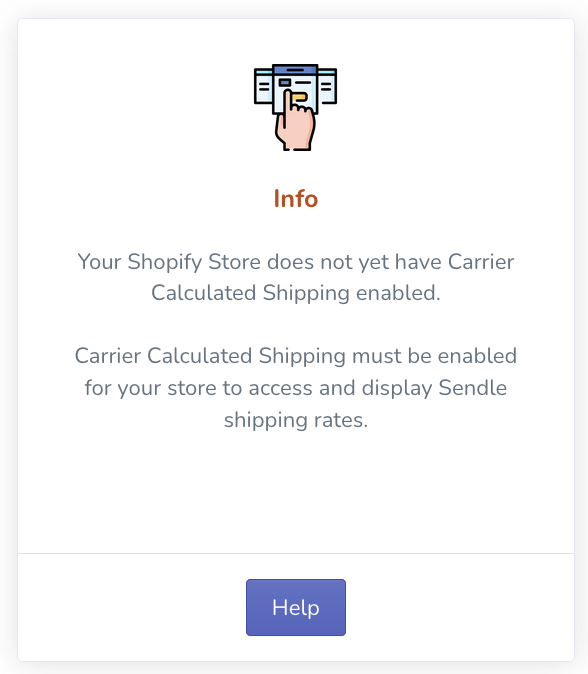588x674 pixels.
Task: Click the pointing hand illustration
Action: pyautogui.click(x=295, y=121)
